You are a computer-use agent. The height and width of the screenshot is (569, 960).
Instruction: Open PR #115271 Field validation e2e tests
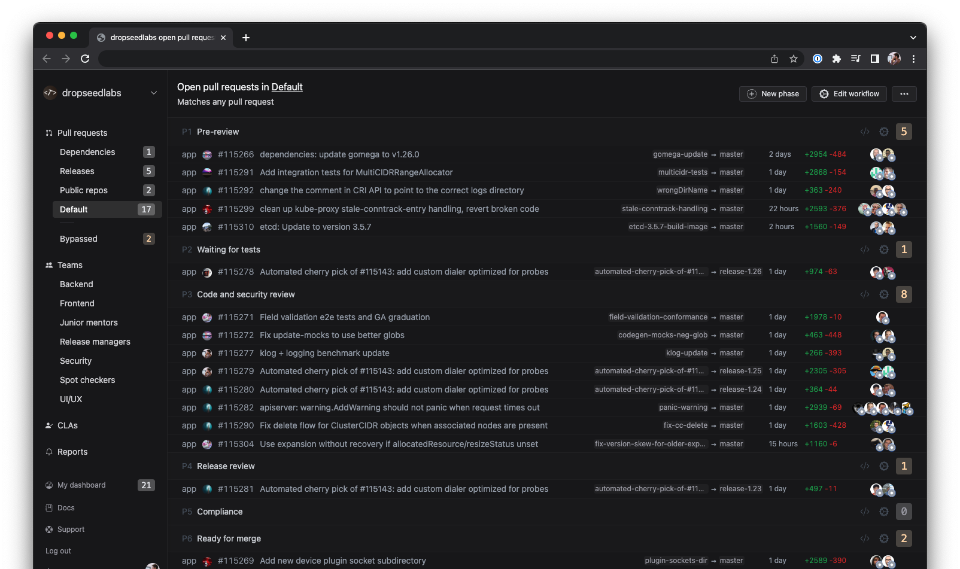[x=345, y=317]
